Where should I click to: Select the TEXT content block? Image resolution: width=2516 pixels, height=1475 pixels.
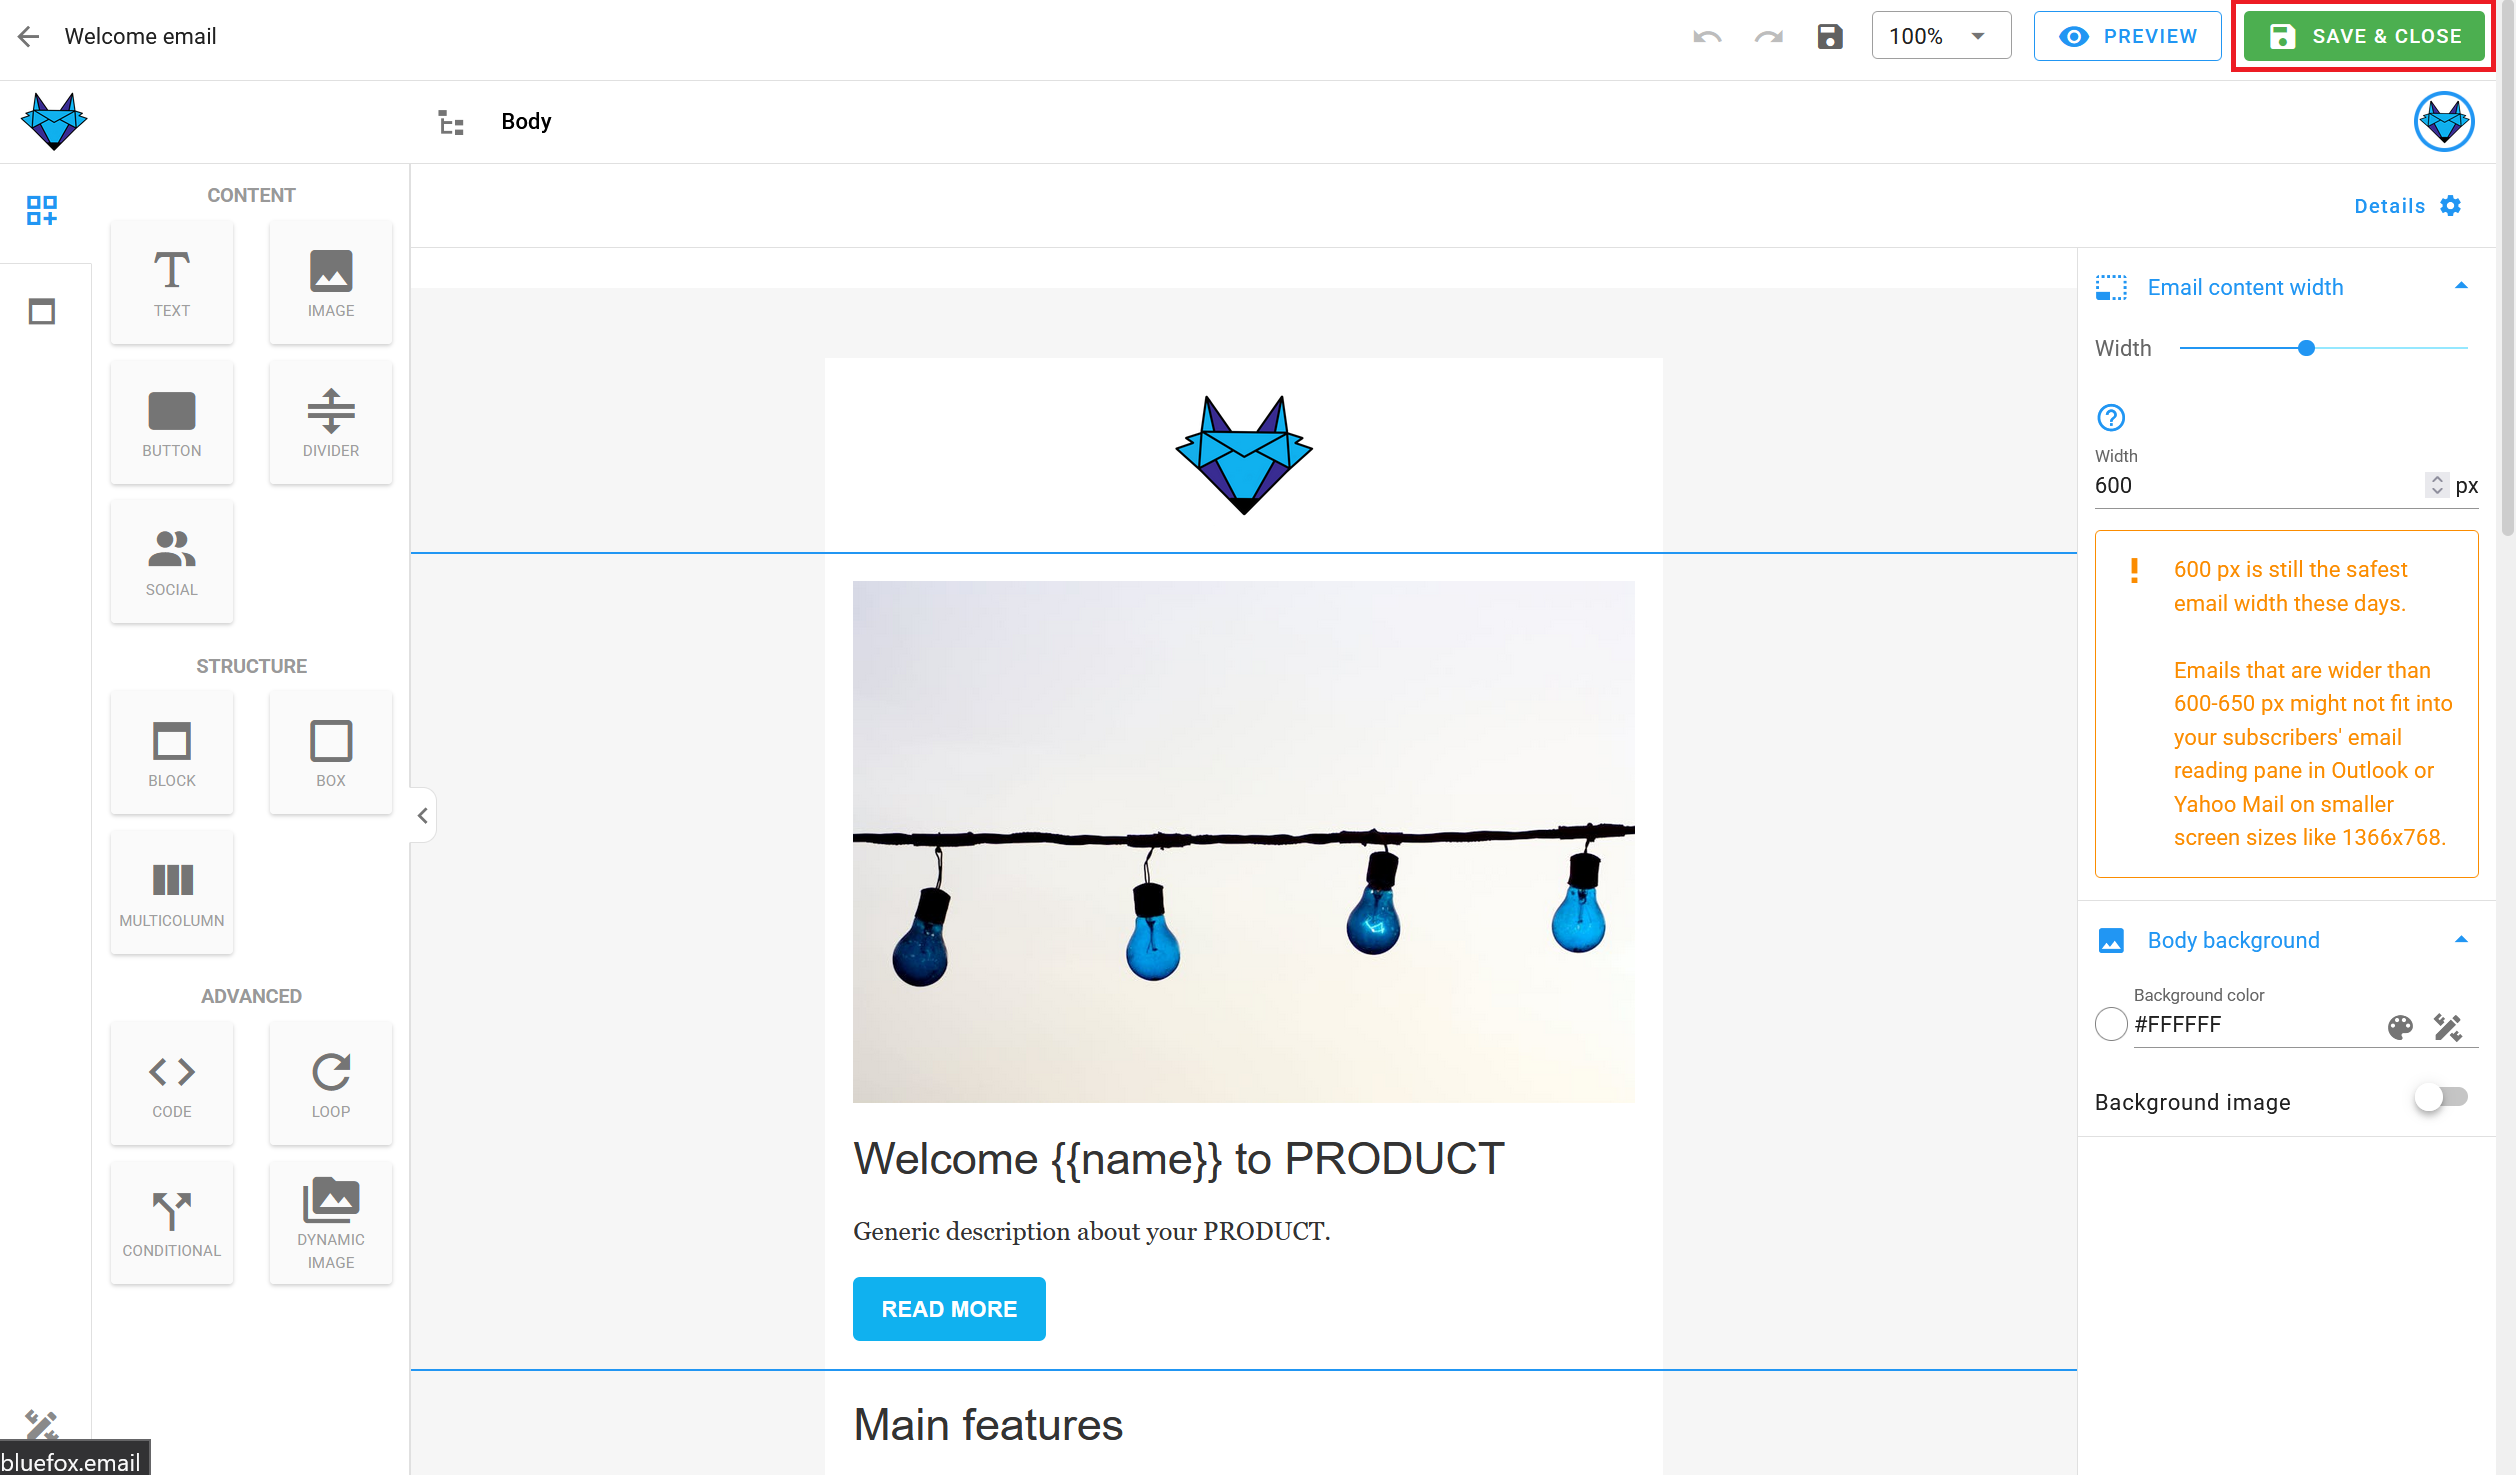point(171,282)
